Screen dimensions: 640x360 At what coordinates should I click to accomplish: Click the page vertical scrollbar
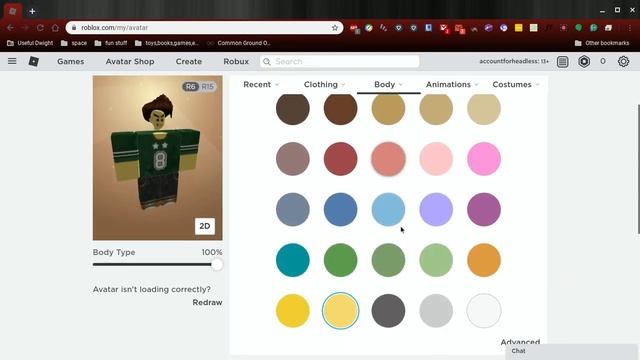coord(638,169)
